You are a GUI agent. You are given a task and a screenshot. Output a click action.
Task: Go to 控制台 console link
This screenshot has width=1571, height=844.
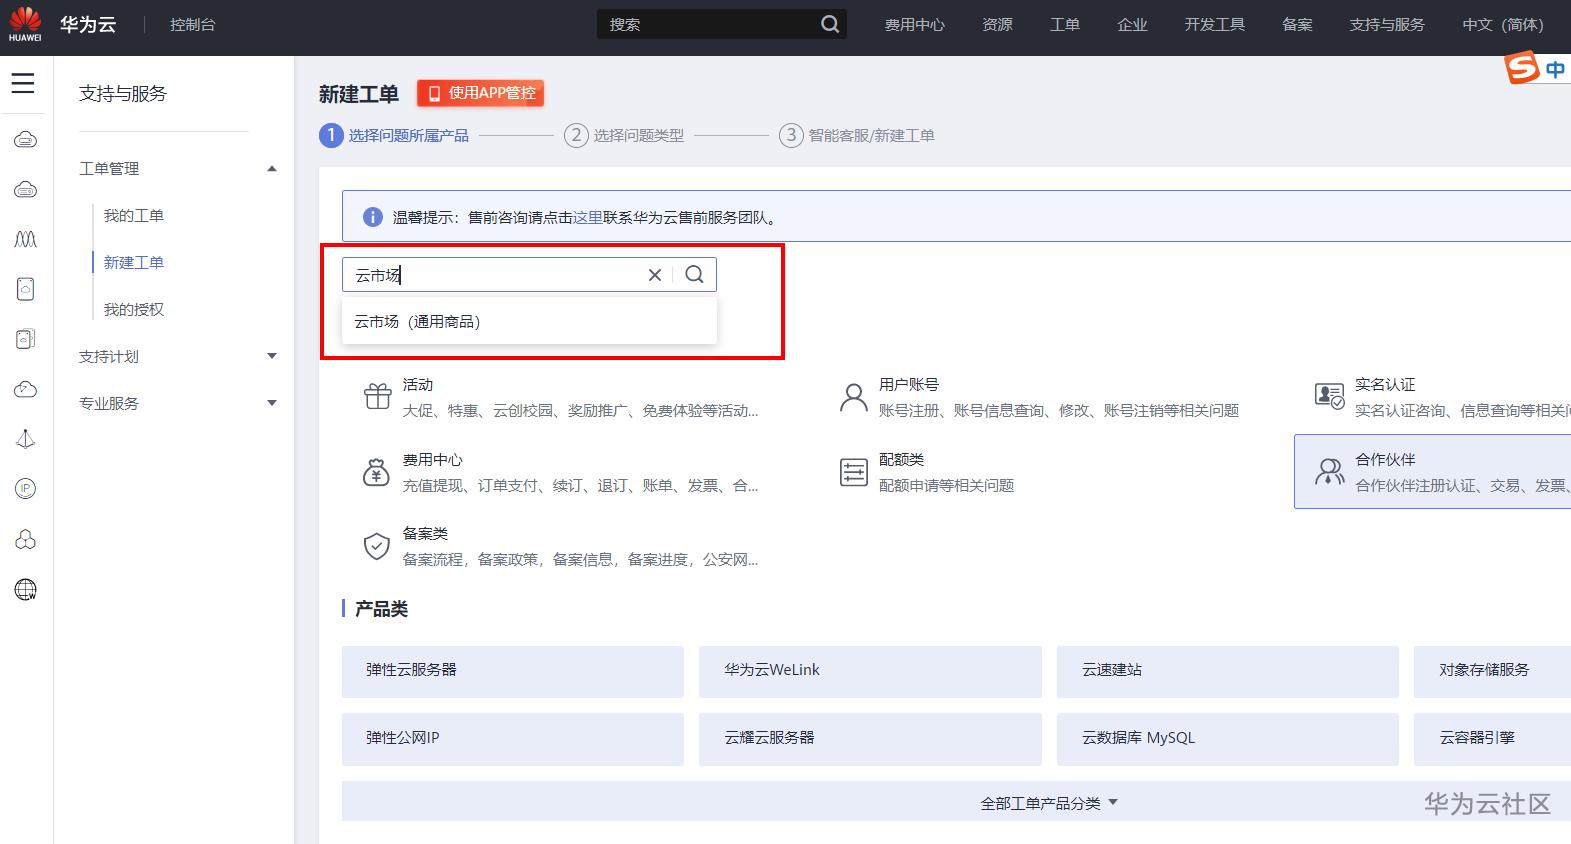point(192,24)
